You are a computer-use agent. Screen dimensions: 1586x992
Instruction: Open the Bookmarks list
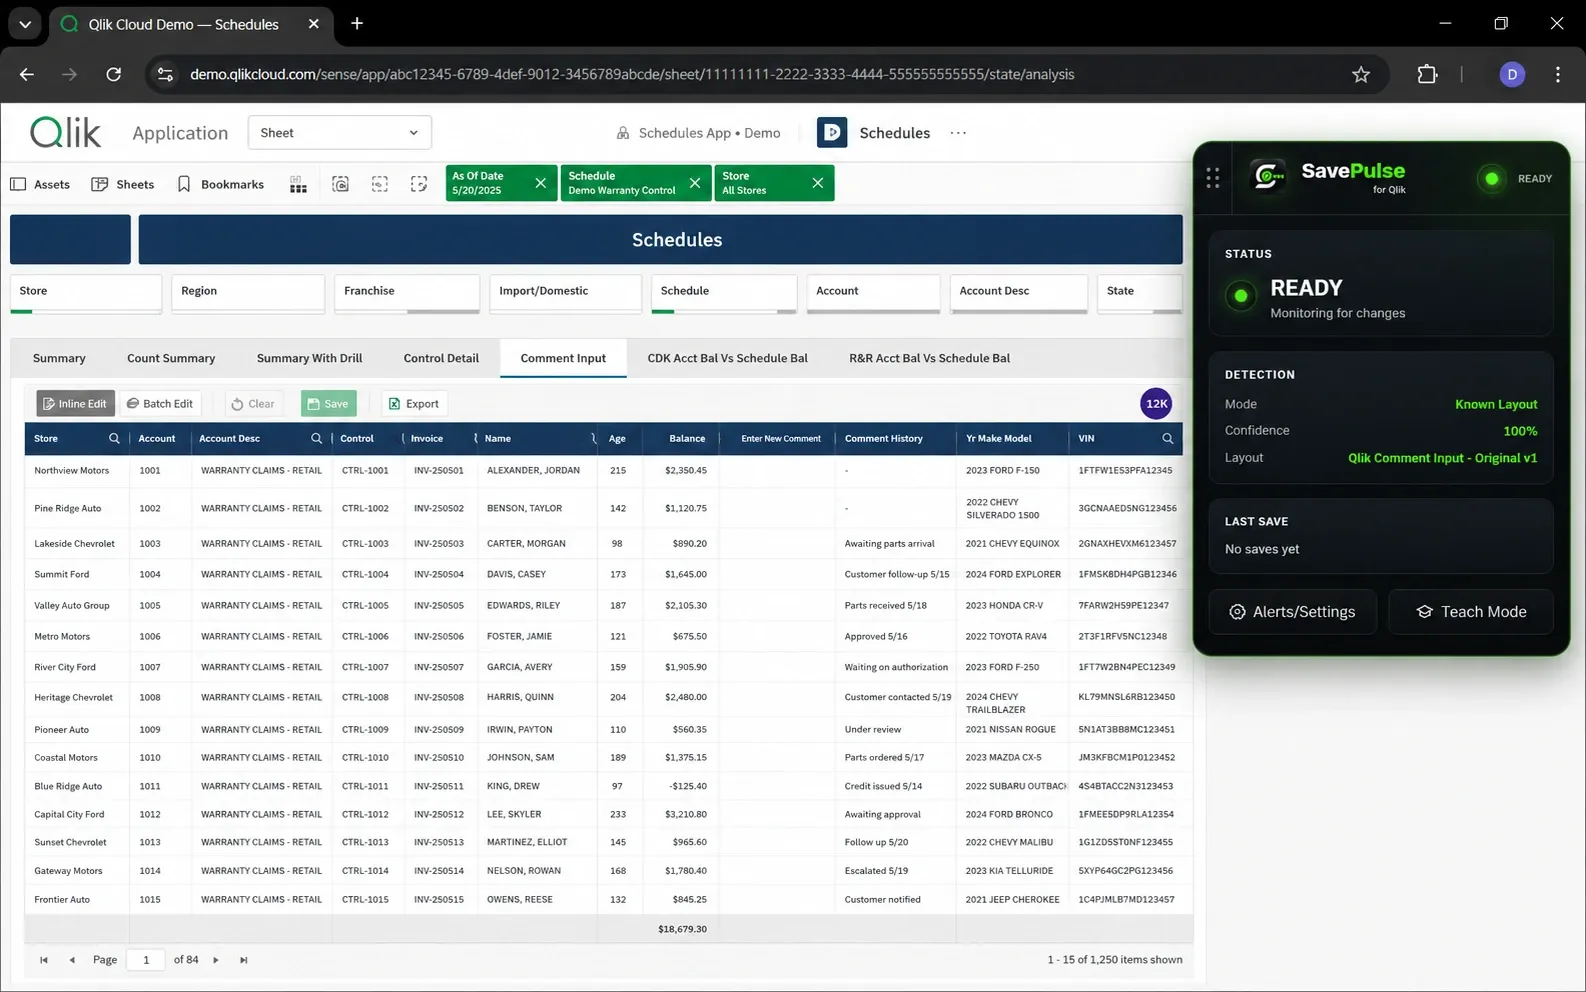(x=221, y=184)
